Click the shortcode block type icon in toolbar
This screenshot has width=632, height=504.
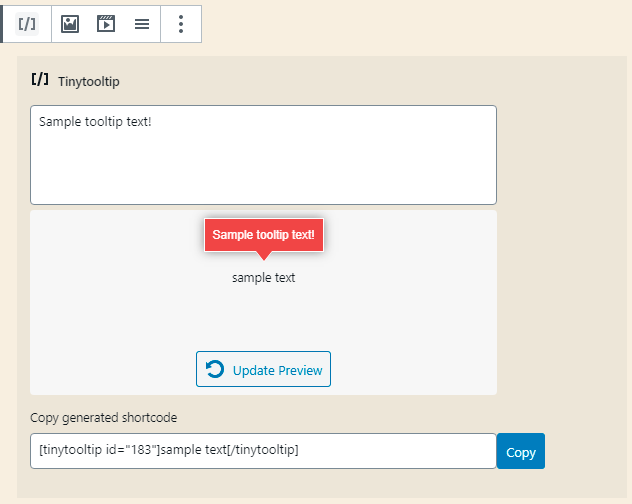click(x=27, y=24)
